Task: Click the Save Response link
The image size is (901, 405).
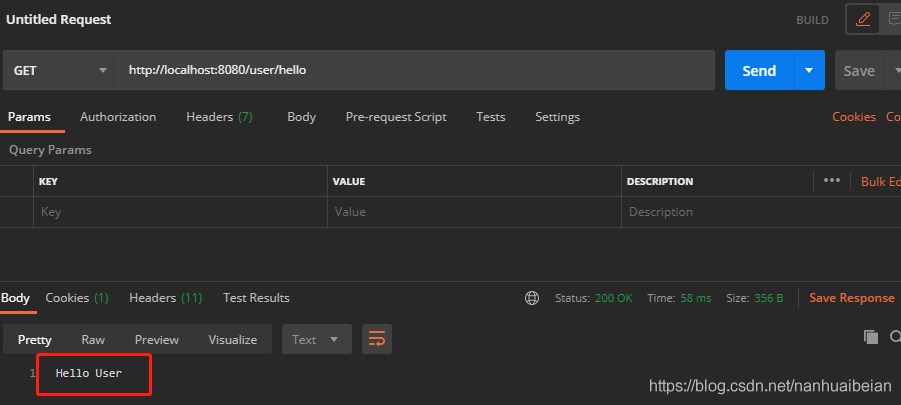Action: 851,298
